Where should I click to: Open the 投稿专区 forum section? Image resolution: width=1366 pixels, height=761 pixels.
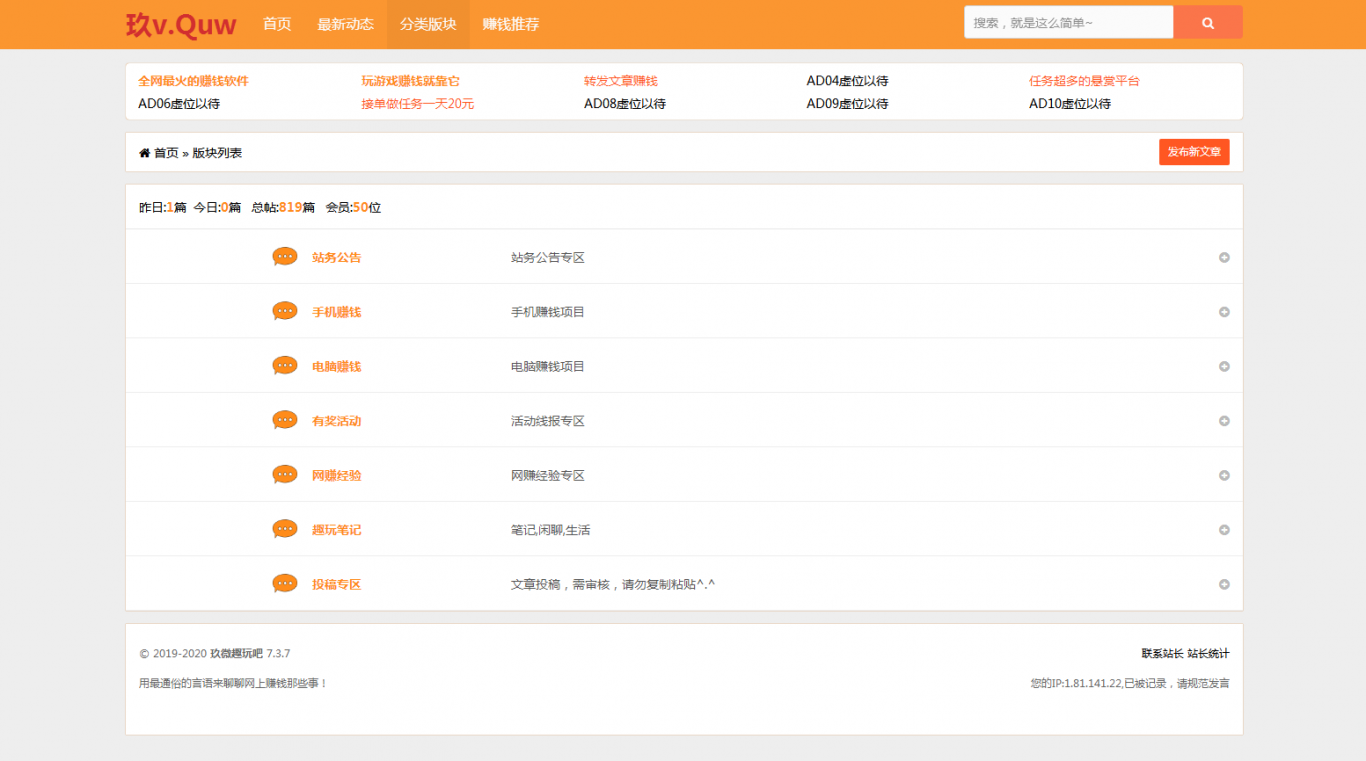coord(336,584)
